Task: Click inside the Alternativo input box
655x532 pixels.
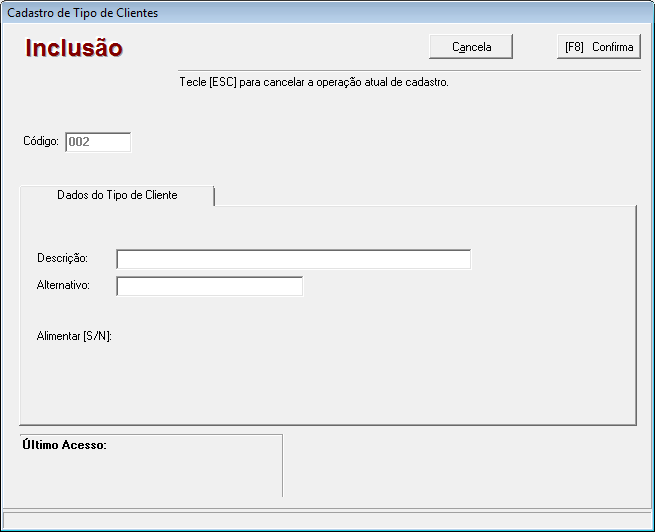Action: (209, 286)
